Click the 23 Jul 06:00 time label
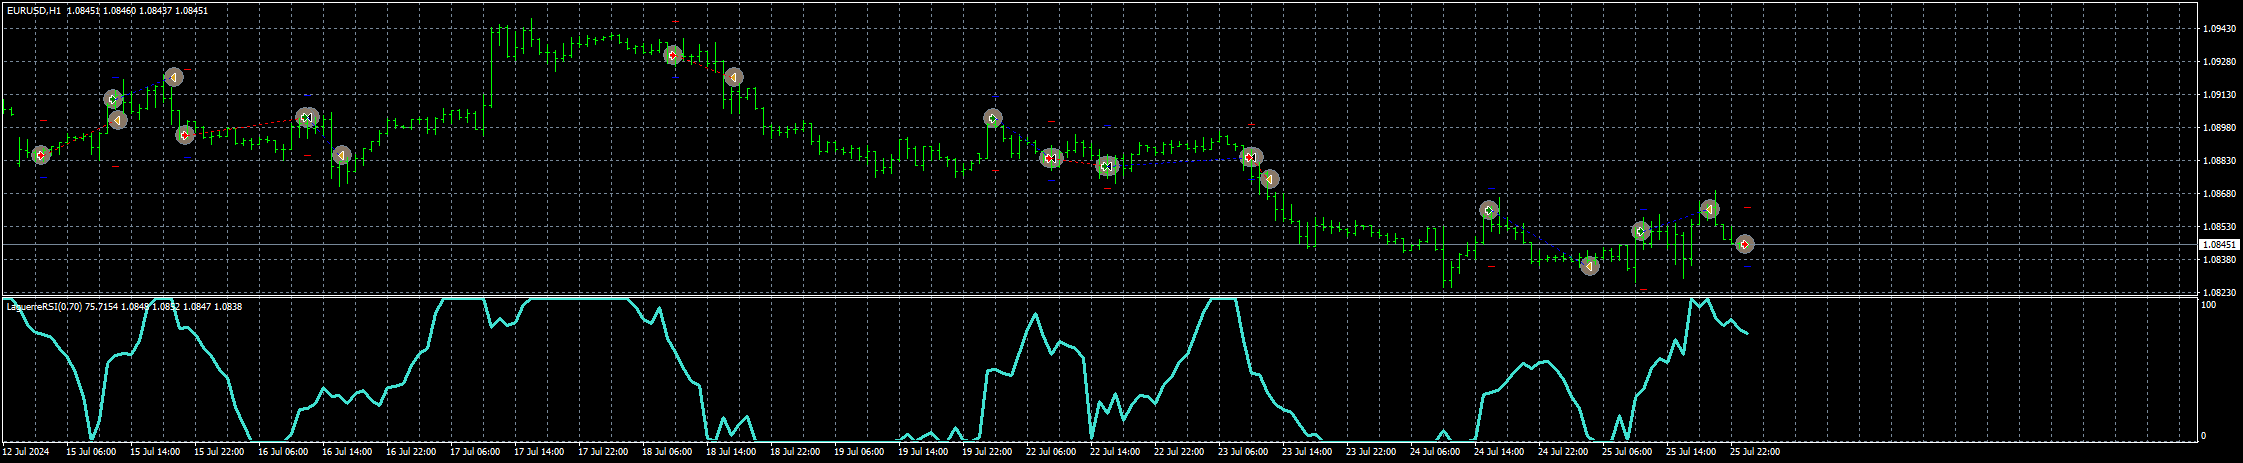 coord(1243,452)
